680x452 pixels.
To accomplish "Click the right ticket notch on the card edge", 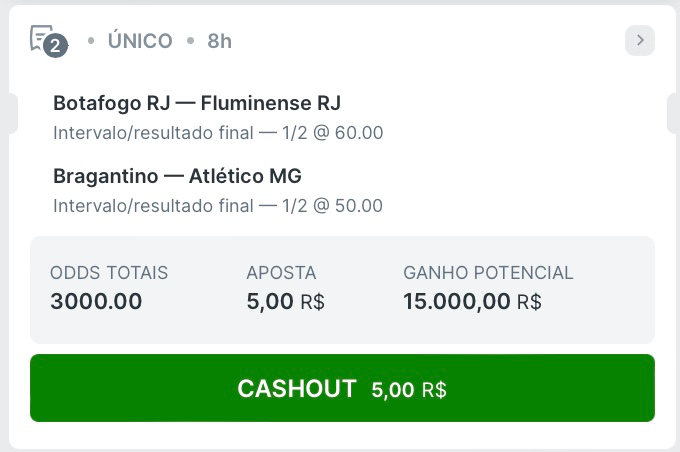I will click(x=673, y=113).
